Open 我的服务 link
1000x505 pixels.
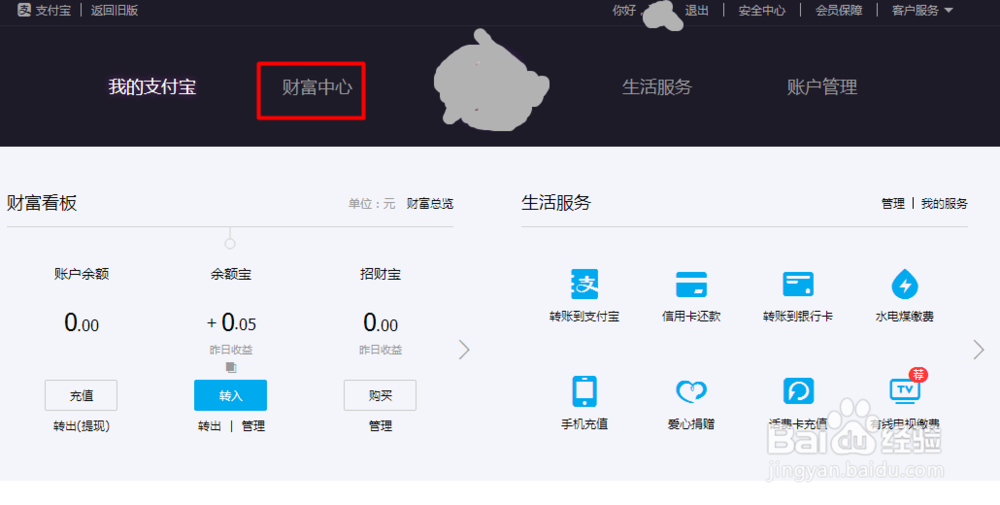tap(944, 203)
